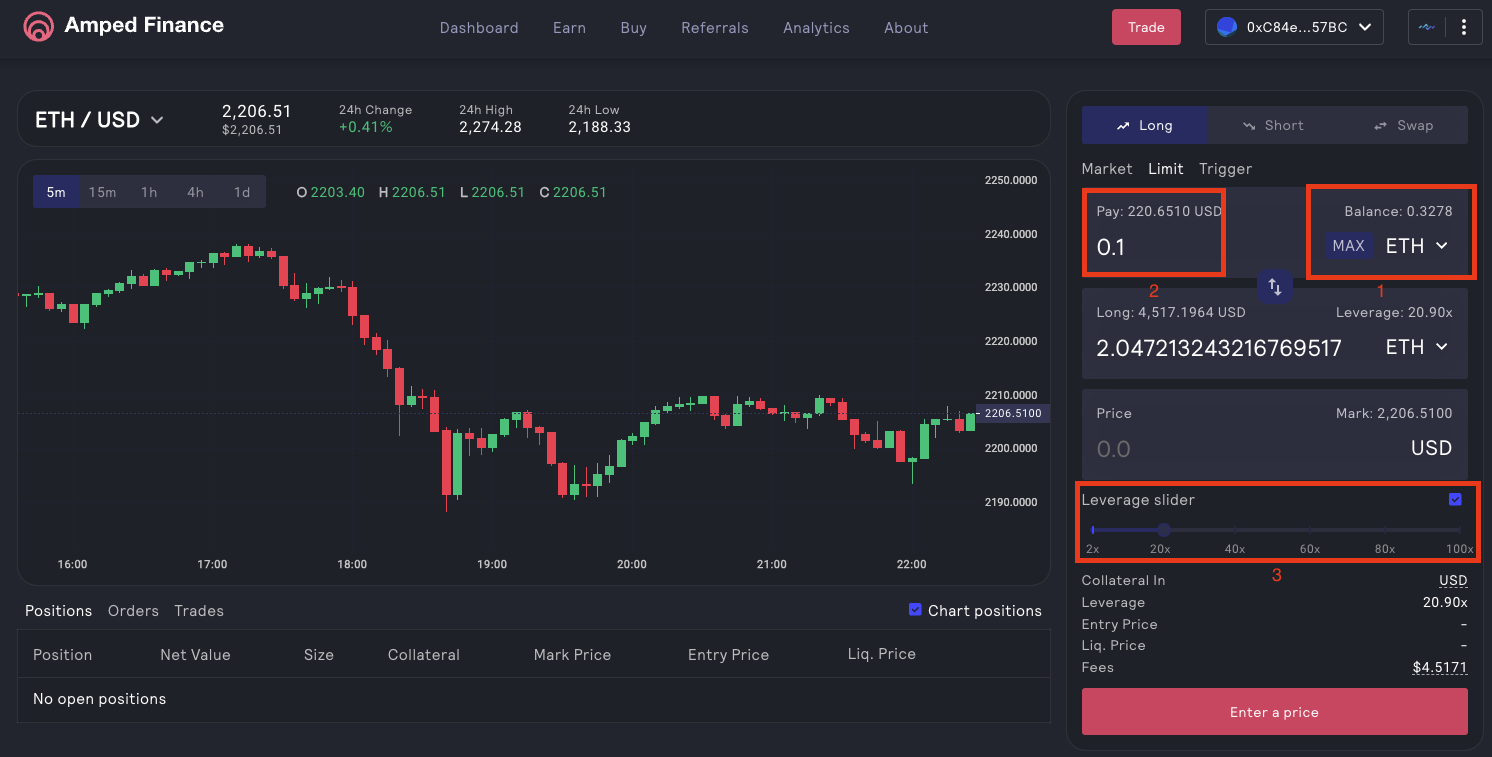Select the Swap tab
This screenshot has height=757, width=1492.
(1403, 125)
